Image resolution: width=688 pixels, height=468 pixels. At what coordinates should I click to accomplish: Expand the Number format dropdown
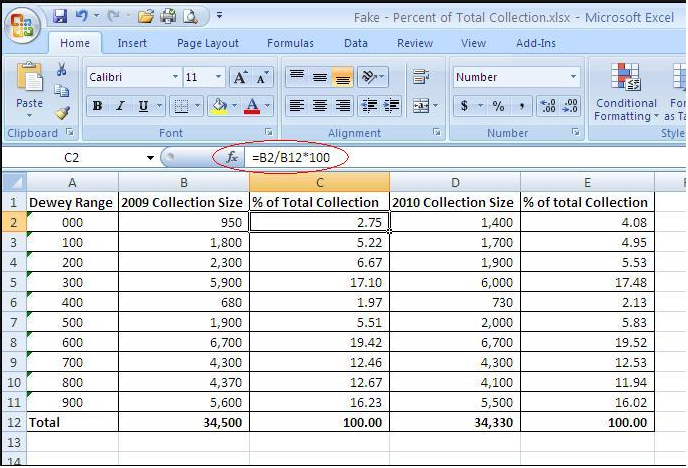click(573, 77)
